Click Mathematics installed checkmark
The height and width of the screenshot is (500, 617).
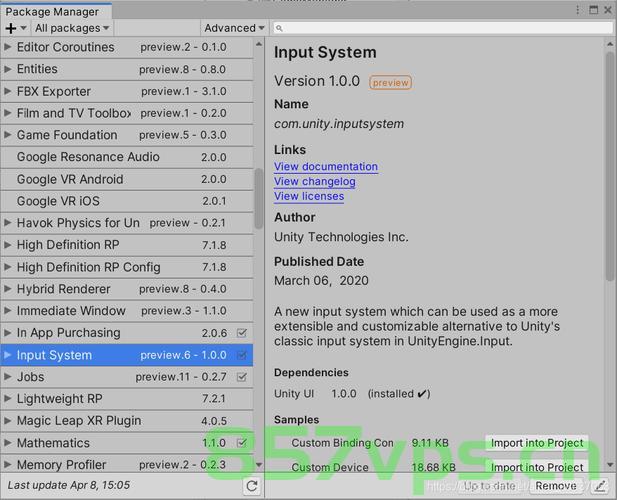242,443
